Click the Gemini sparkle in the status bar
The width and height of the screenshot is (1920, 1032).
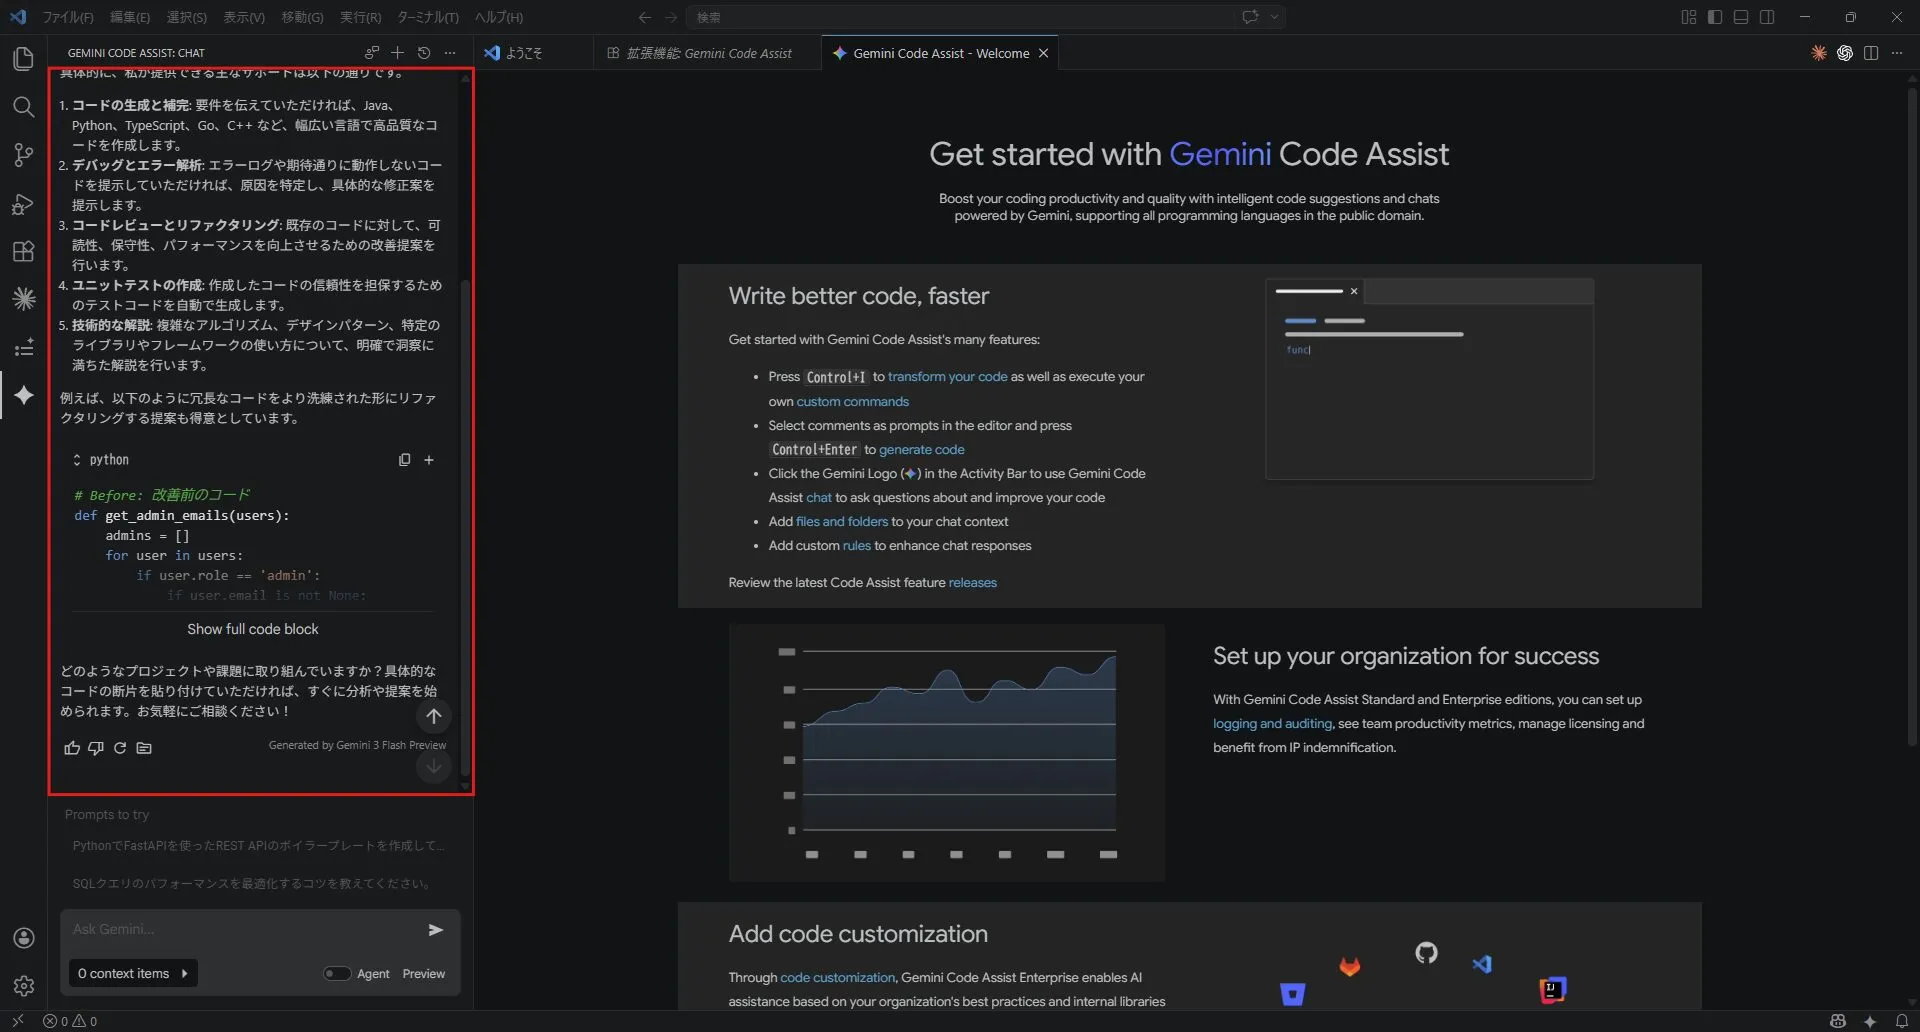[1869, 1021]
